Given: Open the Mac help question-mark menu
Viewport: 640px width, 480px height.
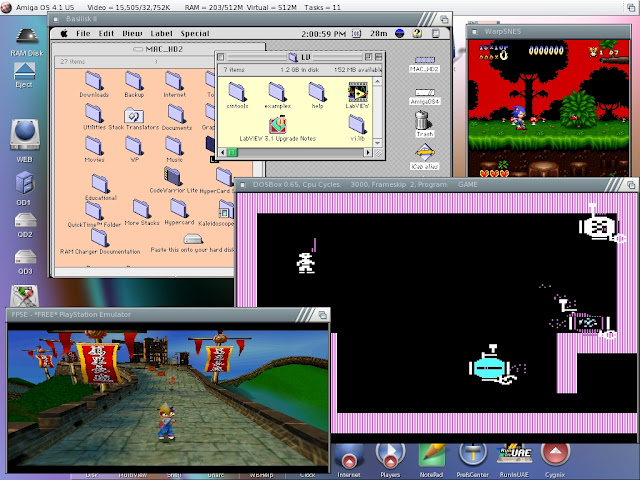Looking at the screenshot, I should 417,33.
